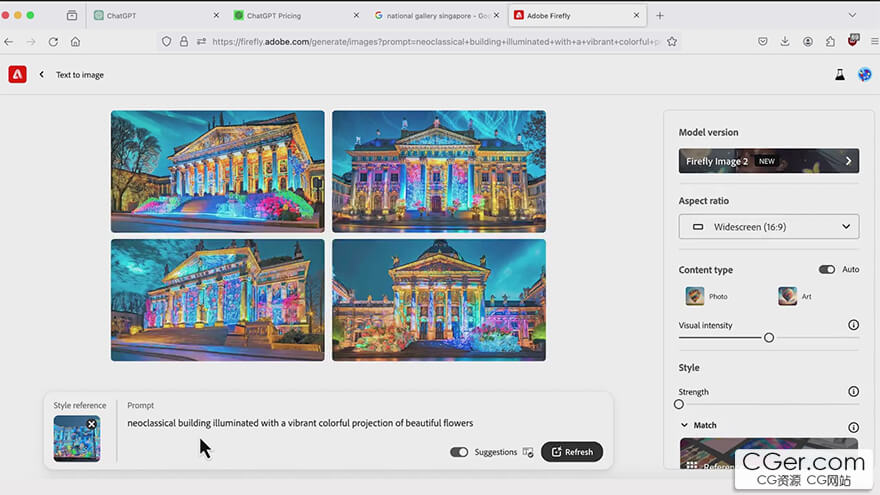Click the Refresh generate button
This screenshot has width=880, height=495.
[x=572, y=452]
